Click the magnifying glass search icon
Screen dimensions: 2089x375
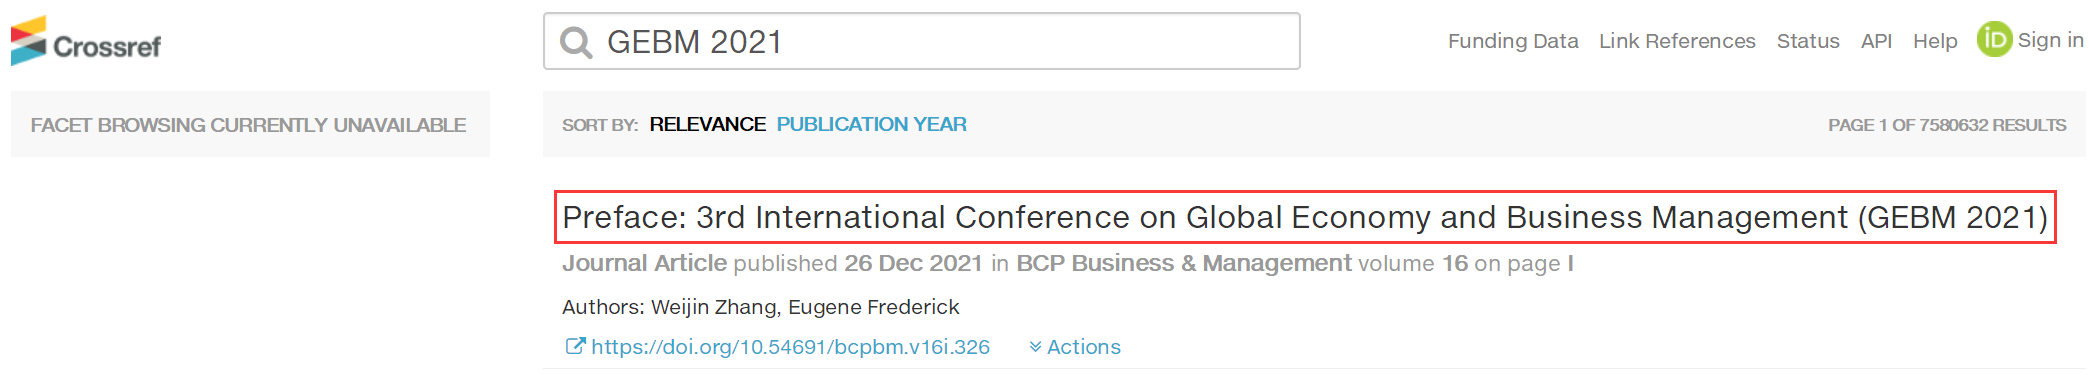coord(576,42)
